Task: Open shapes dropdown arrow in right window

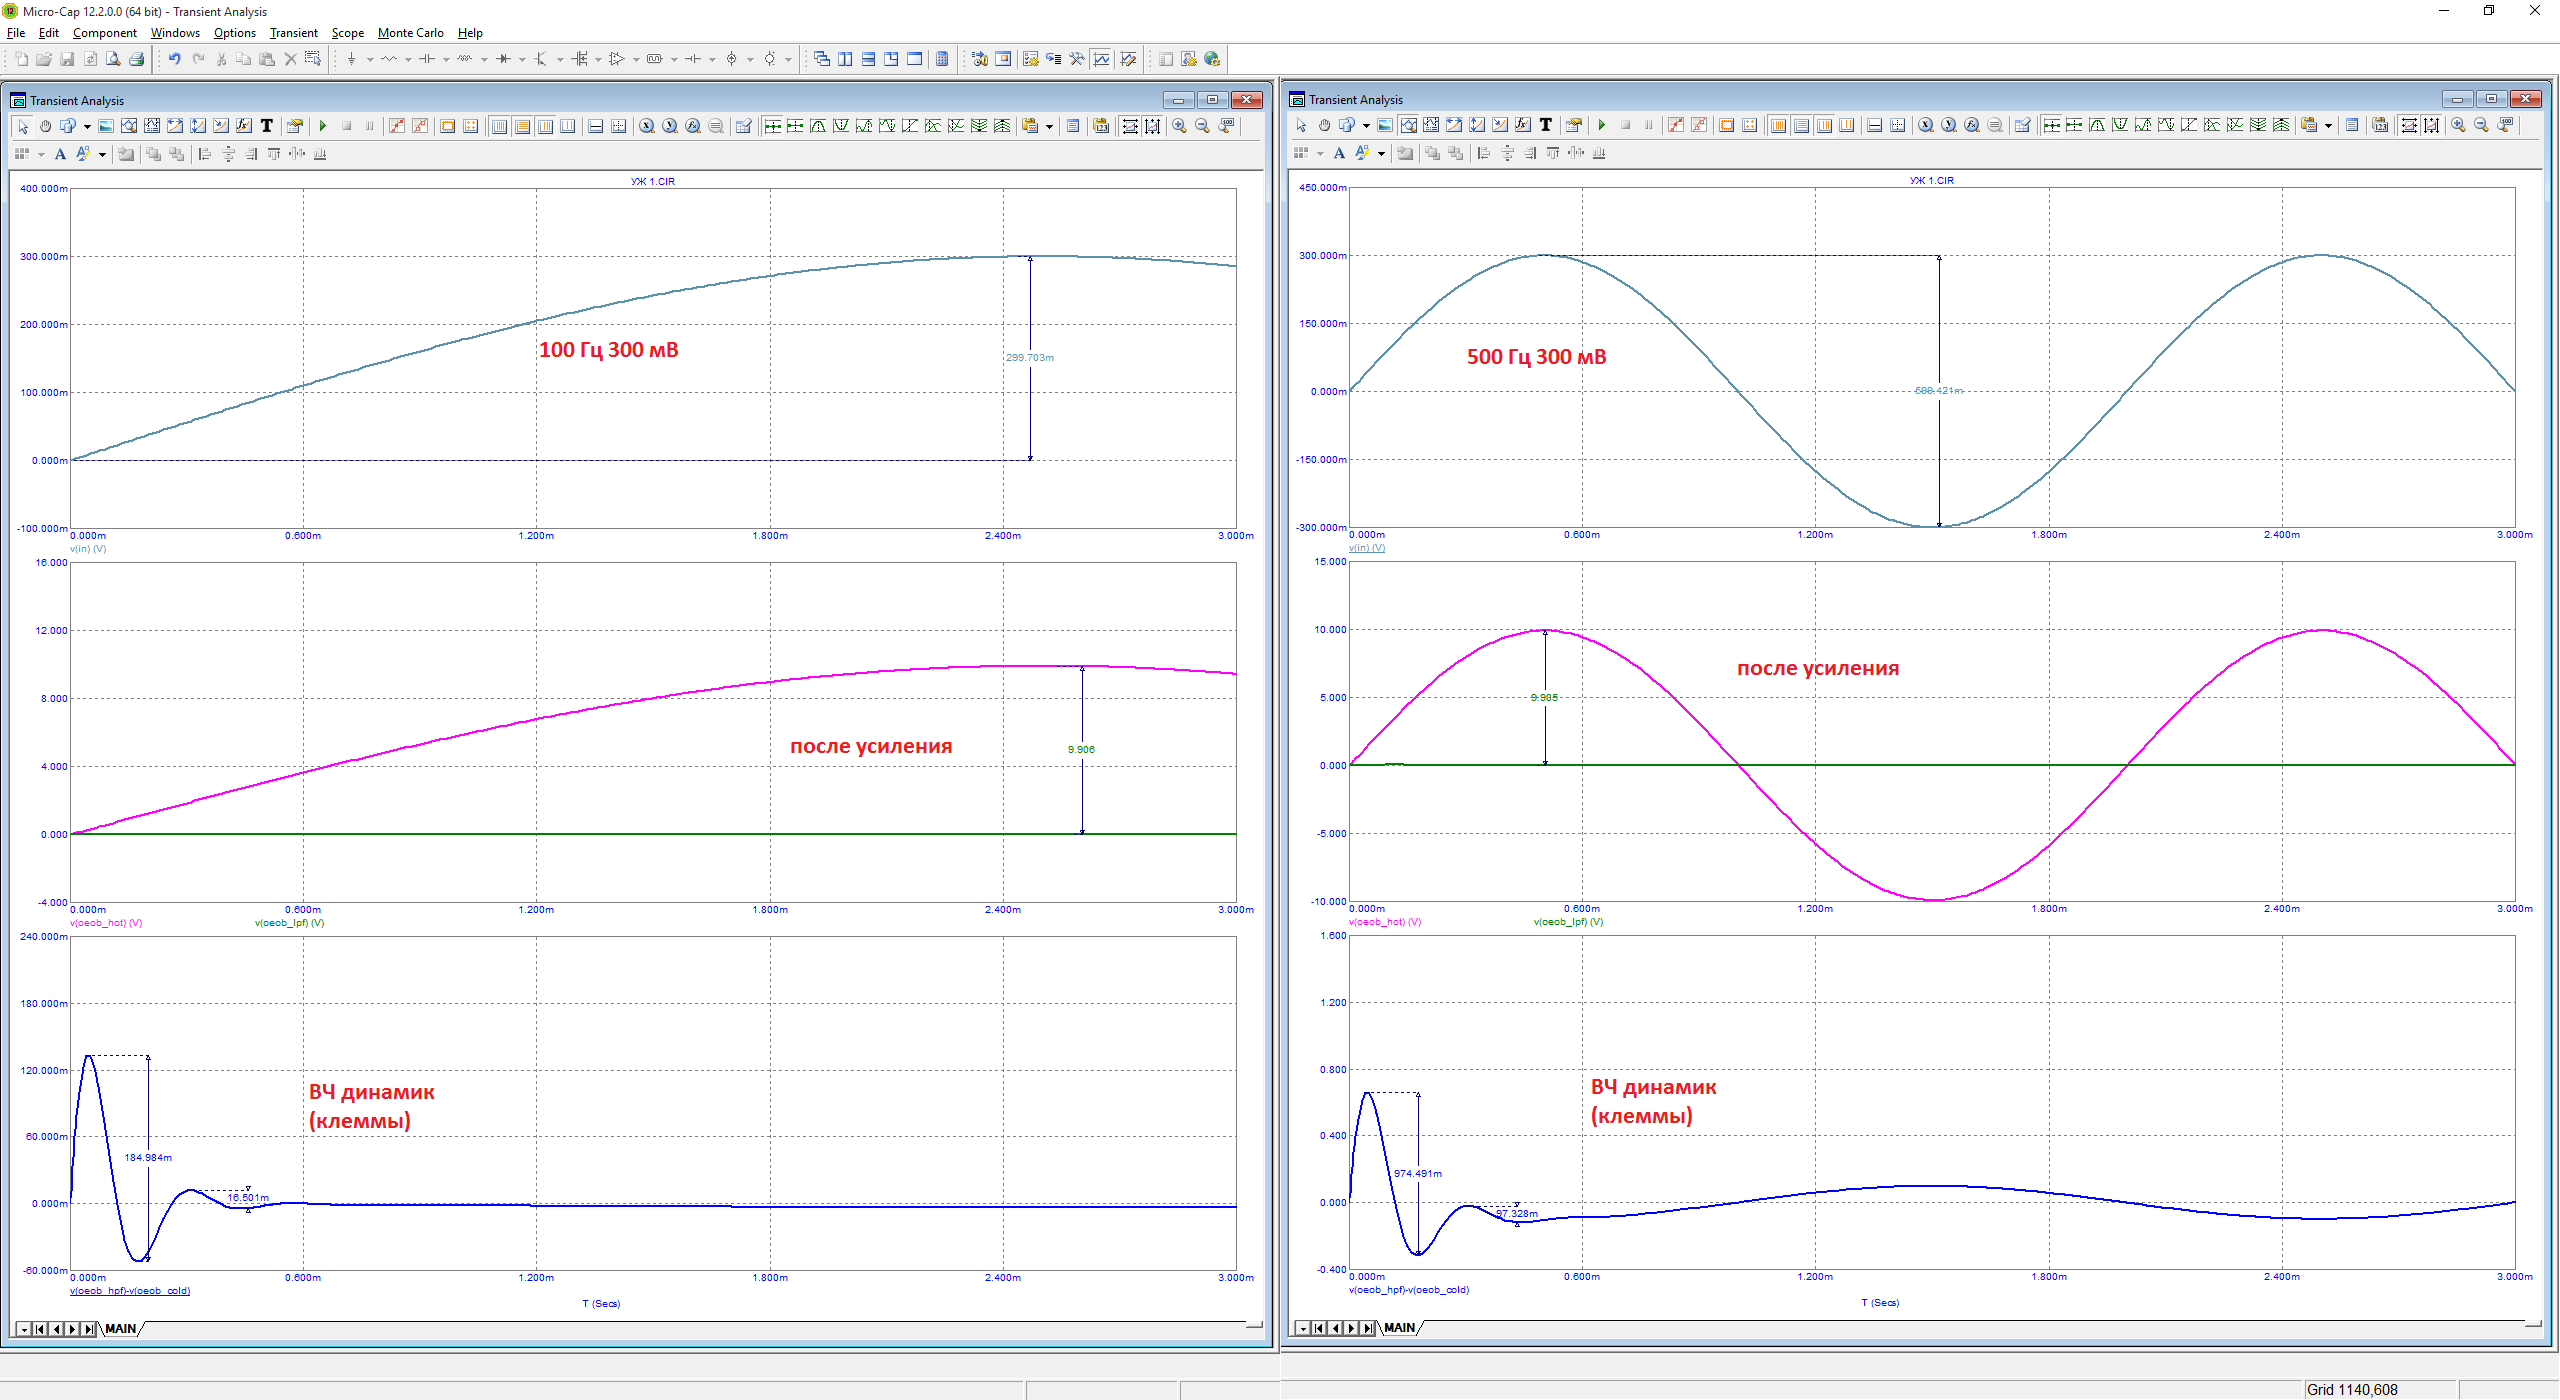Action: coord(1366,126)
